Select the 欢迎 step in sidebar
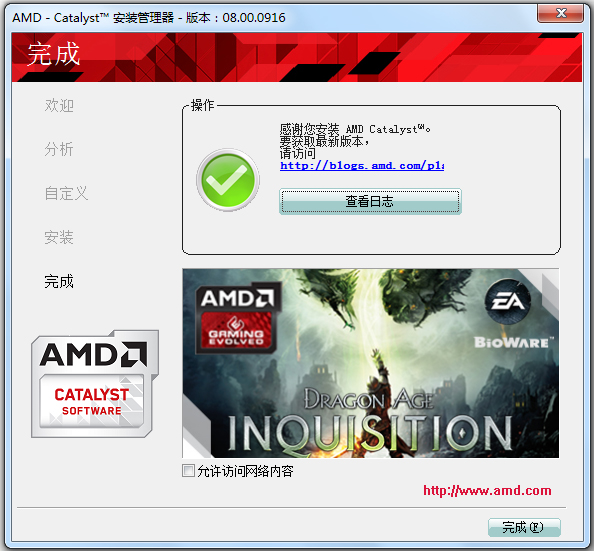Screen dimensions: 594x551 coord(59,105)
